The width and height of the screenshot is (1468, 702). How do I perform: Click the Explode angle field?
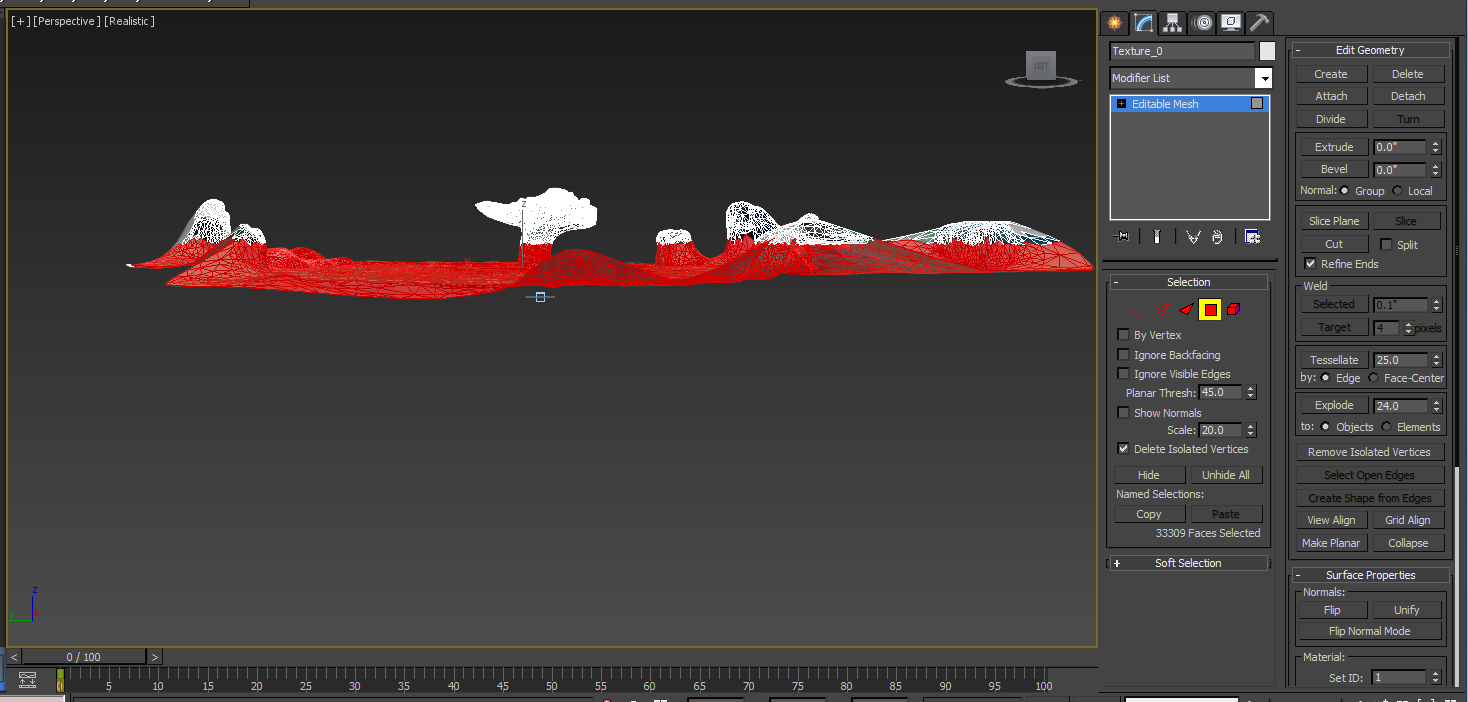tap(1402, 406)
